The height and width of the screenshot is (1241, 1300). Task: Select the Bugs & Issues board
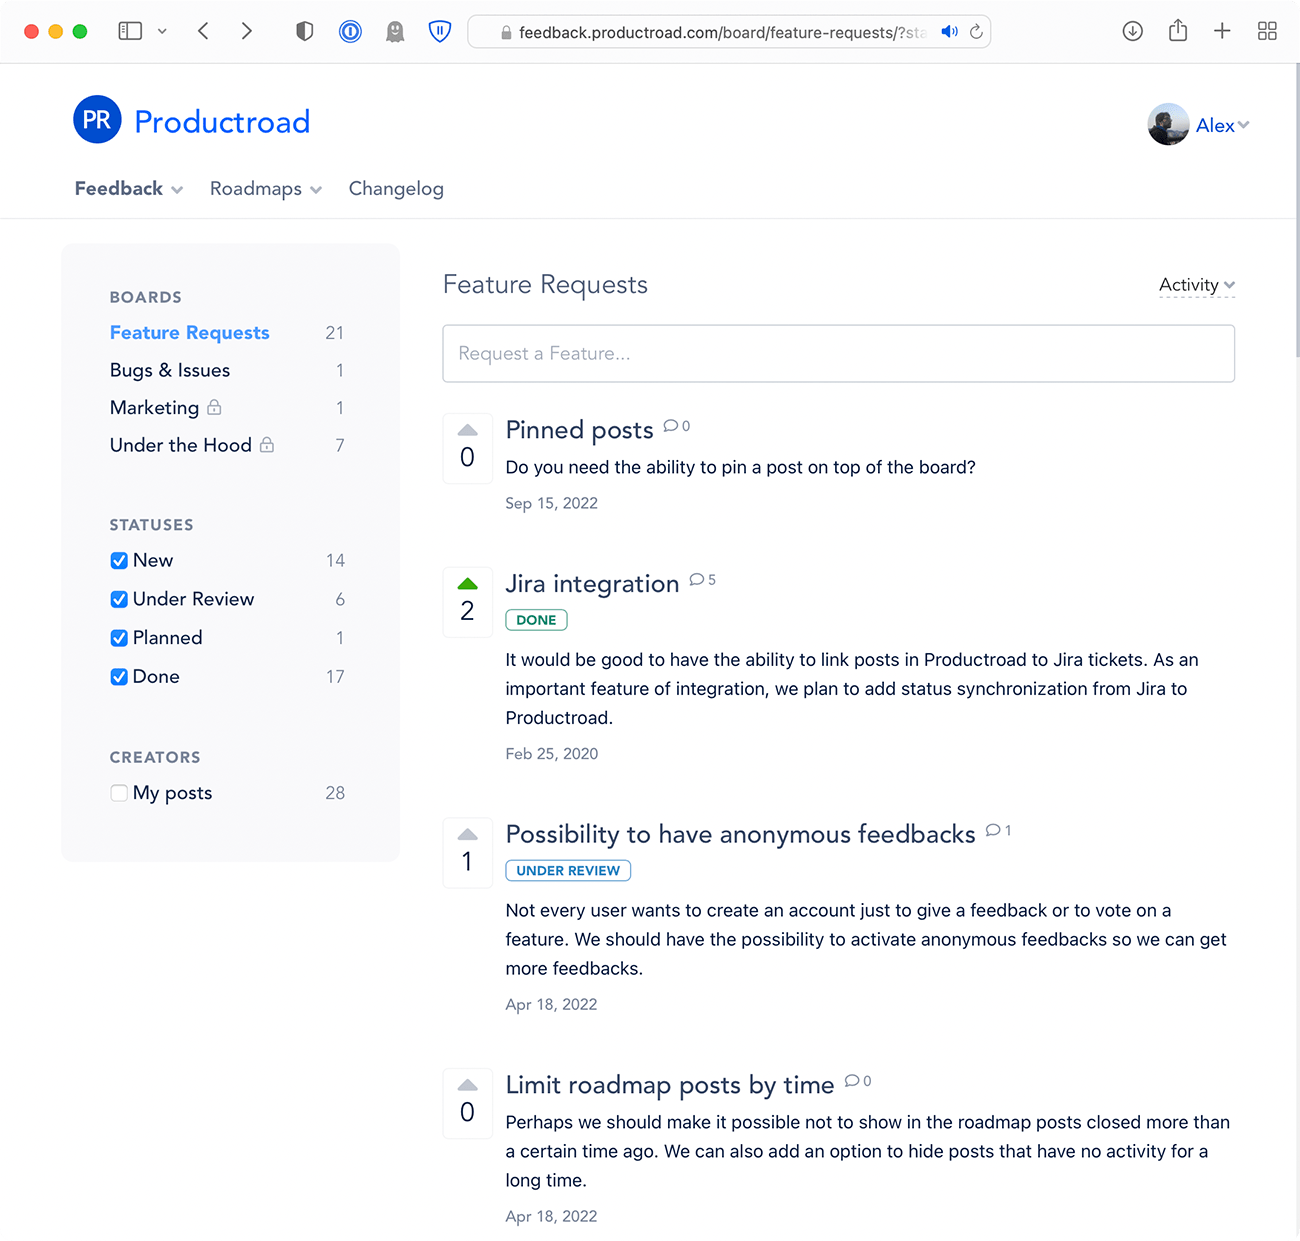pyautogui.click(x=170, y=370)
